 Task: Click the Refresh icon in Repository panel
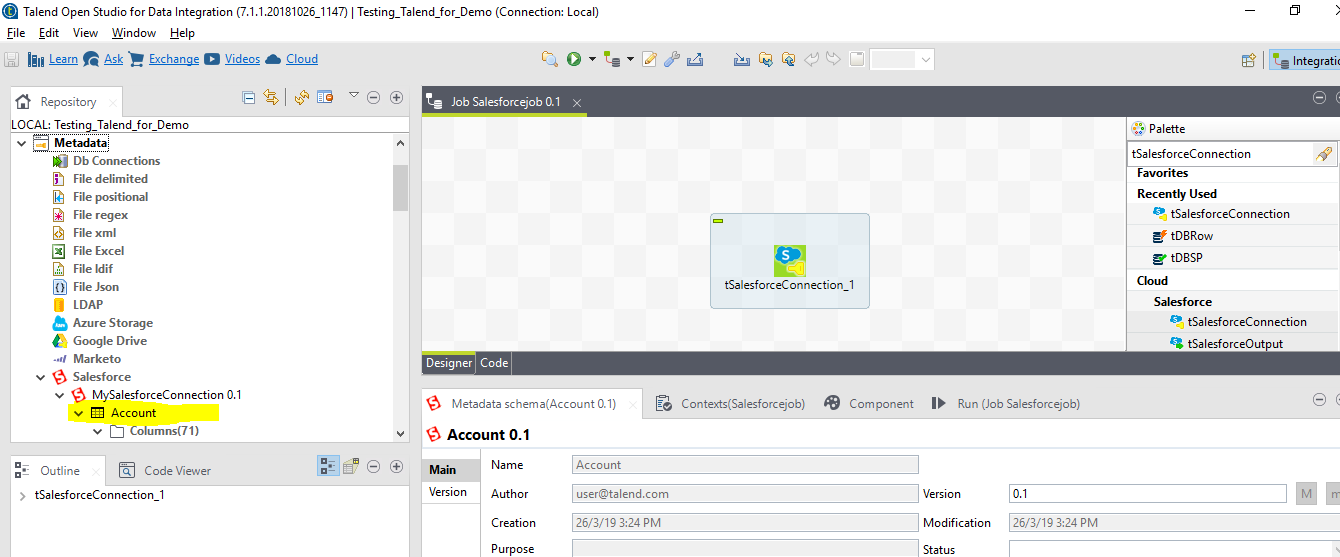point(301,97)
